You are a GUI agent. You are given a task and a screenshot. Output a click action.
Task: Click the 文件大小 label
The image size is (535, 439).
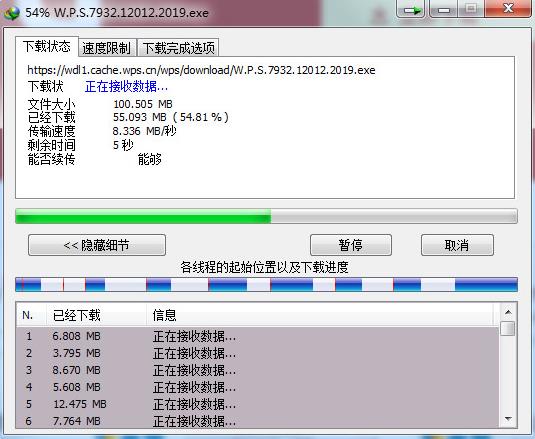(x=51, y=104)
